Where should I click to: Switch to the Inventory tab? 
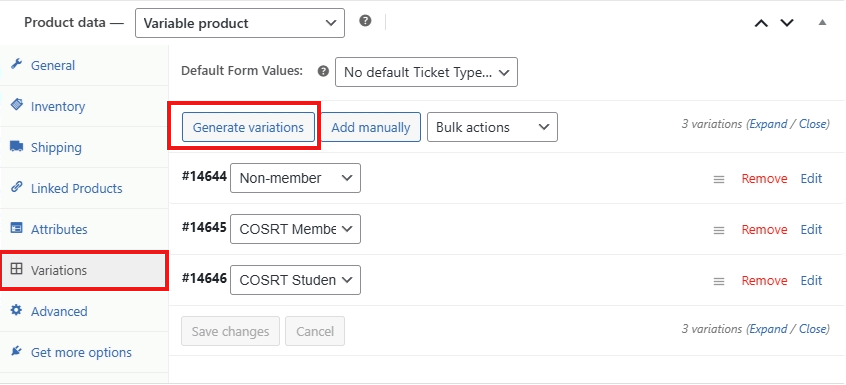84,106
